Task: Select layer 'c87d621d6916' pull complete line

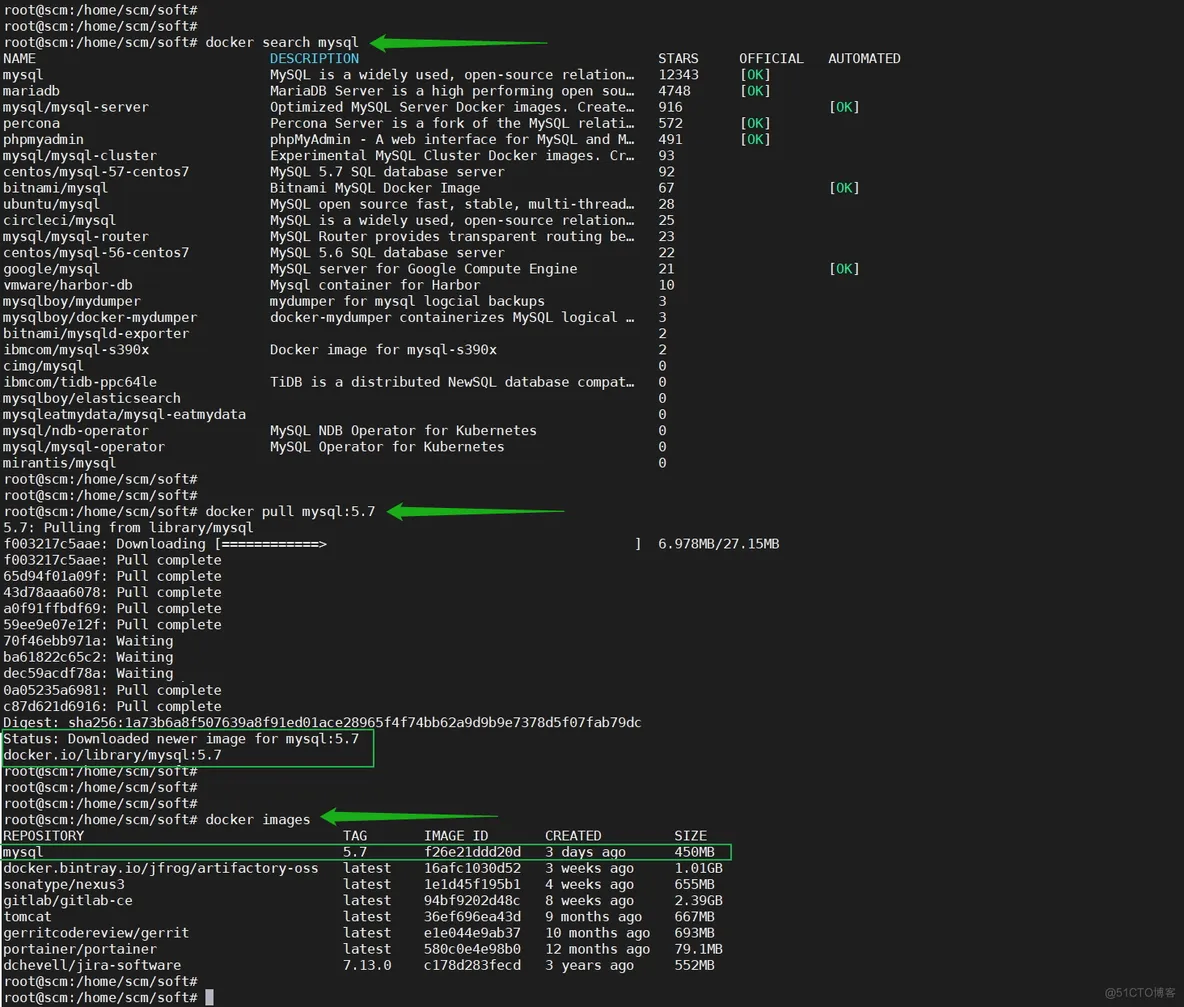Action: (113, 707)
